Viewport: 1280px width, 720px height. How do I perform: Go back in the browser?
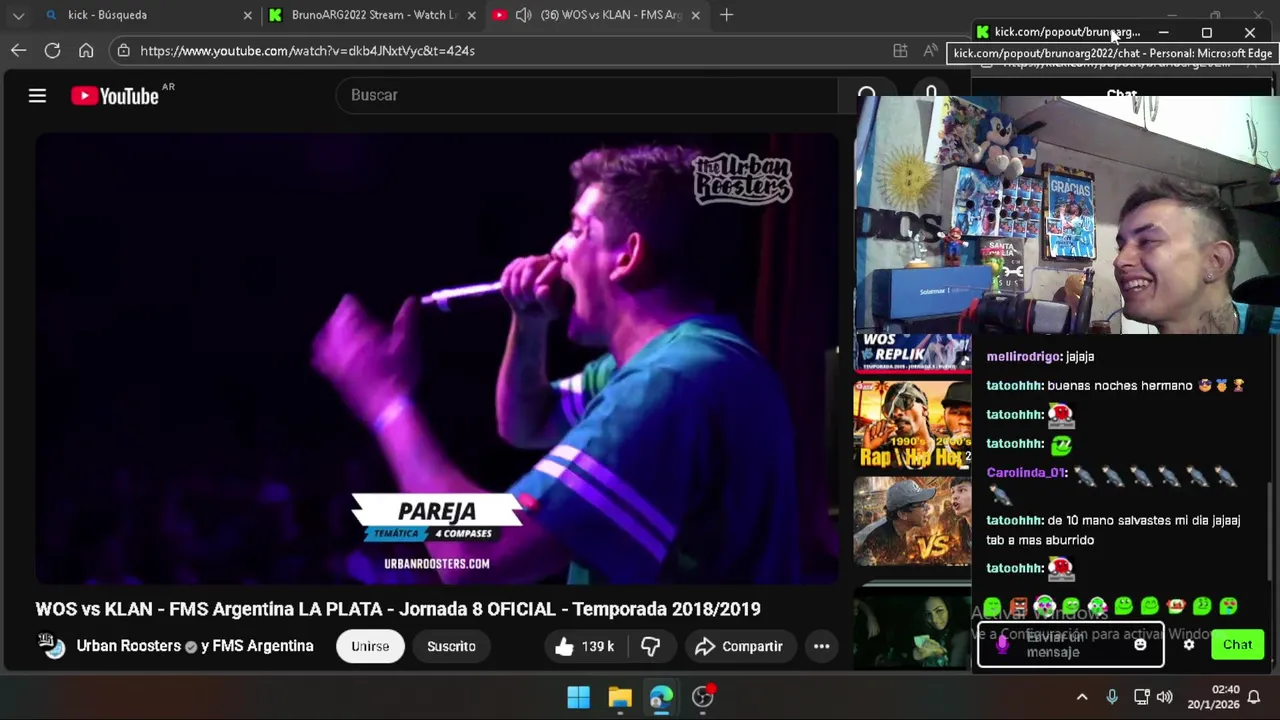19,50
